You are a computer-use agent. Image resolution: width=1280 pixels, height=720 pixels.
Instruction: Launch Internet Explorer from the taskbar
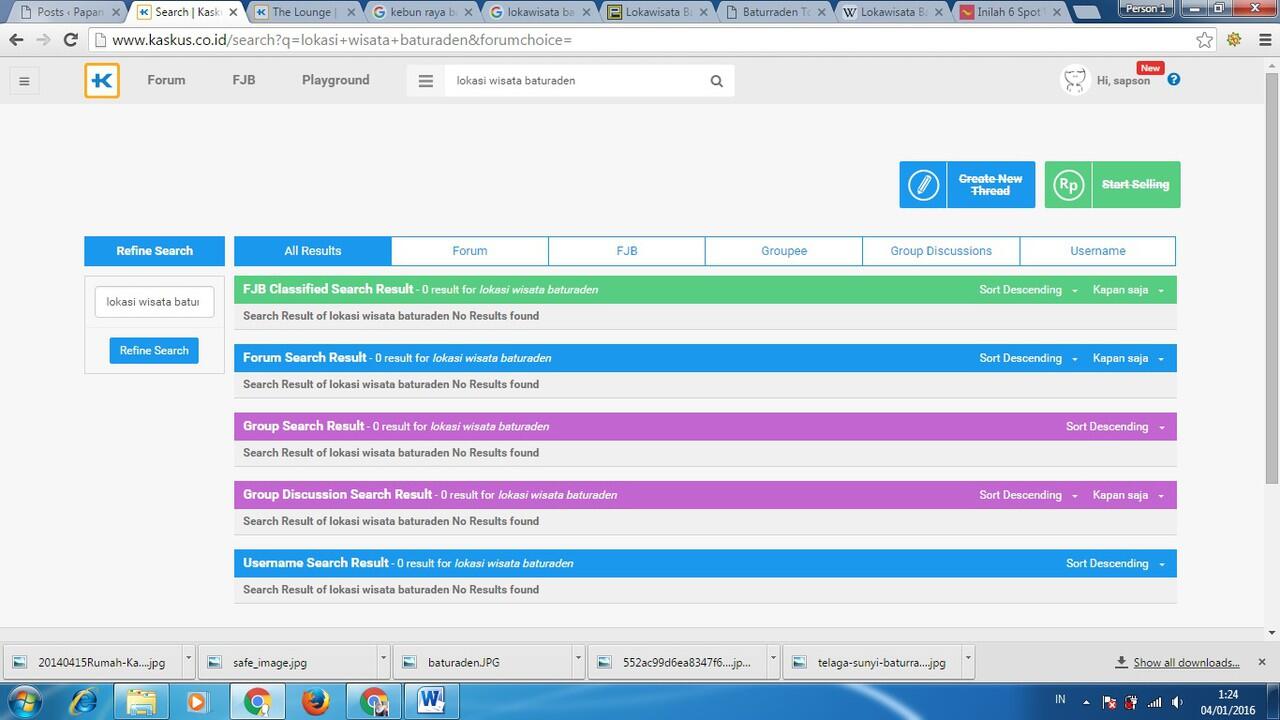(x=84, y=702)
